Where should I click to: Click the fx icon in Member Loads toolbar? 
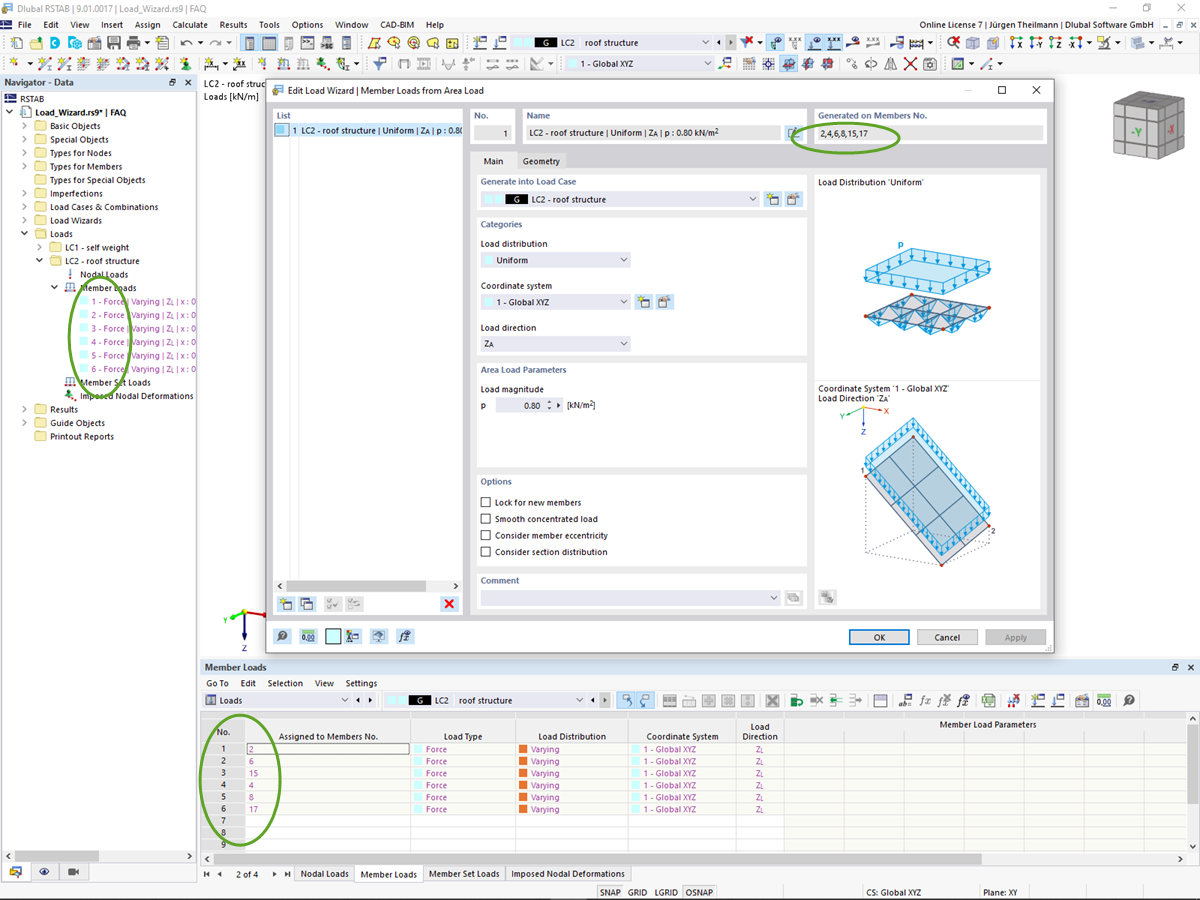pos(926,701)
